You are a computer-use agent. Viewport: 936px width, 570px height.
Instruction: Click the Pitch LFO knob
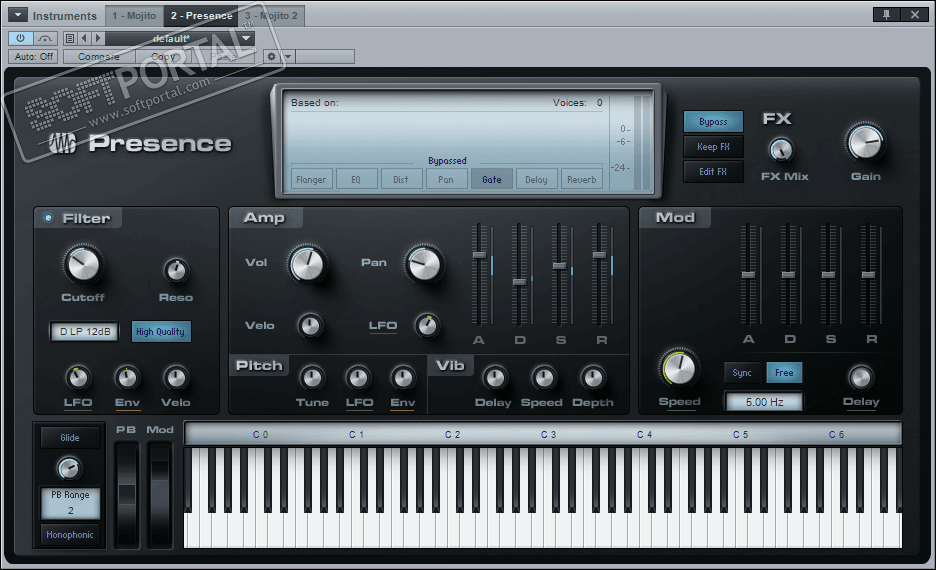tap(358, 378)
